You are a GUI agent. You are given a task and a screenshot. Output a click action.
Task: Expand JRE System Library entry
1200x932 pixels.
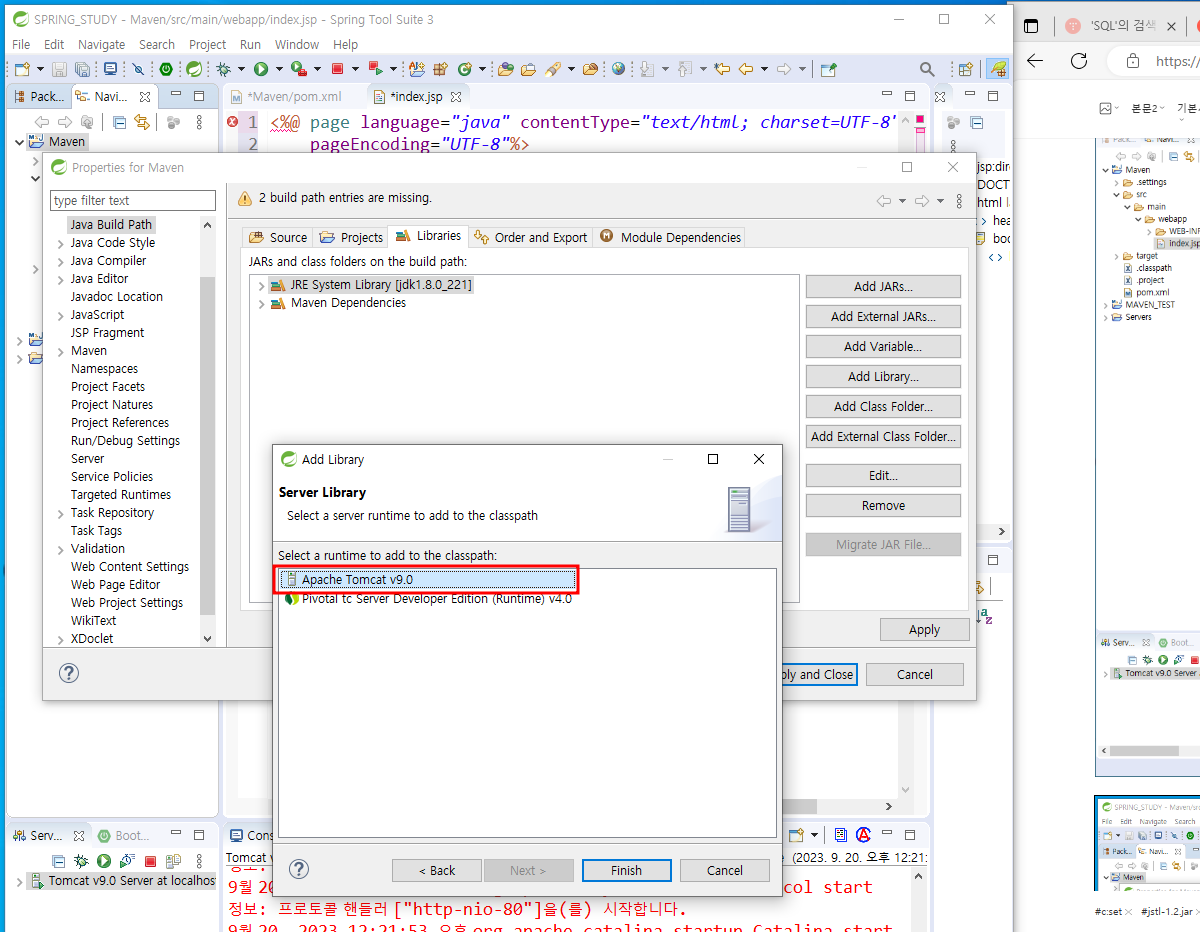click(262, 286)
